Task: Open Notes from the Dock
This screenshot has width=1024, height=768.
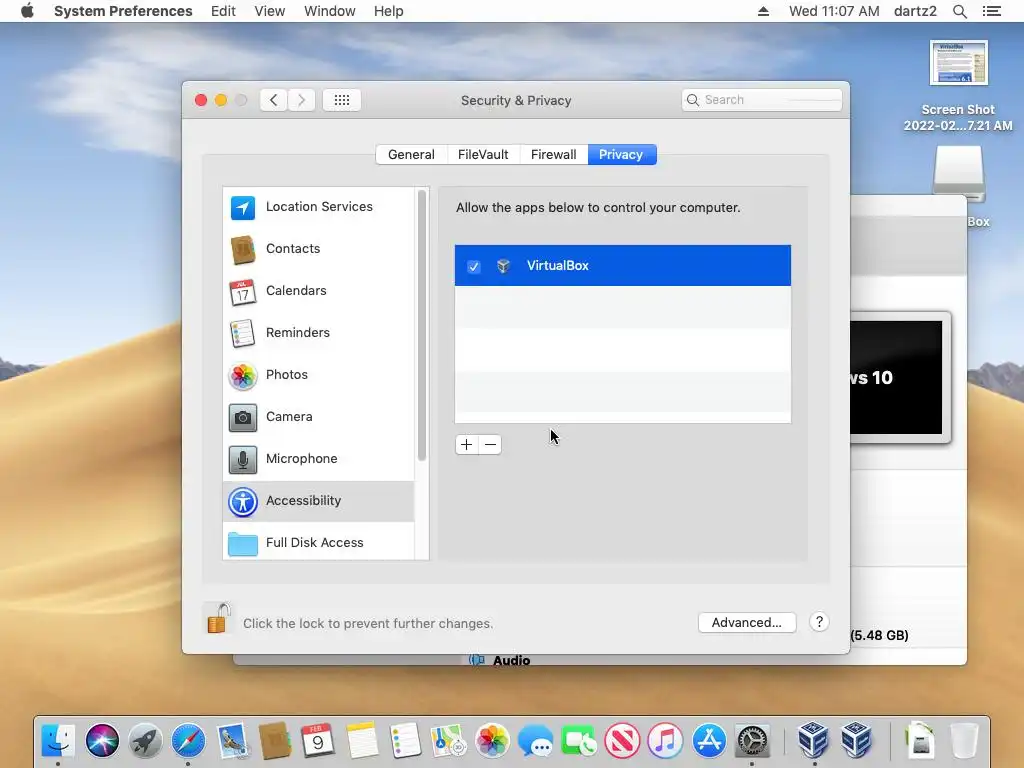Action: coord(362,741)
